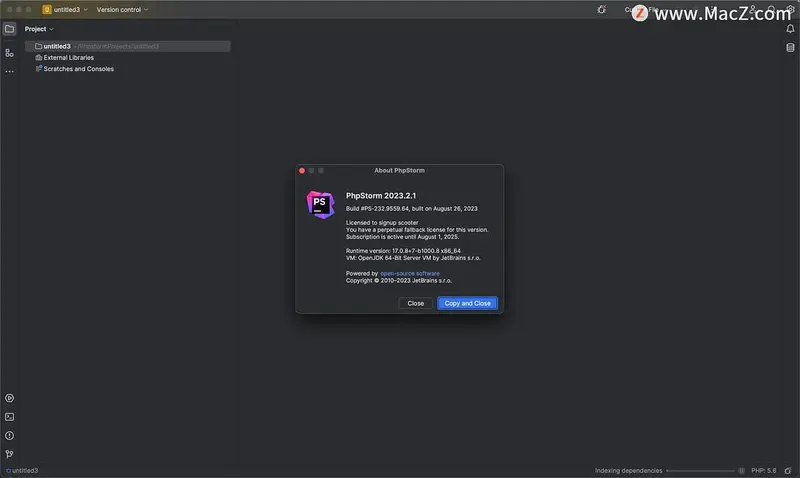Select the untitled3 project folder row
Viewport: 800px width, 478px height.
128,46
